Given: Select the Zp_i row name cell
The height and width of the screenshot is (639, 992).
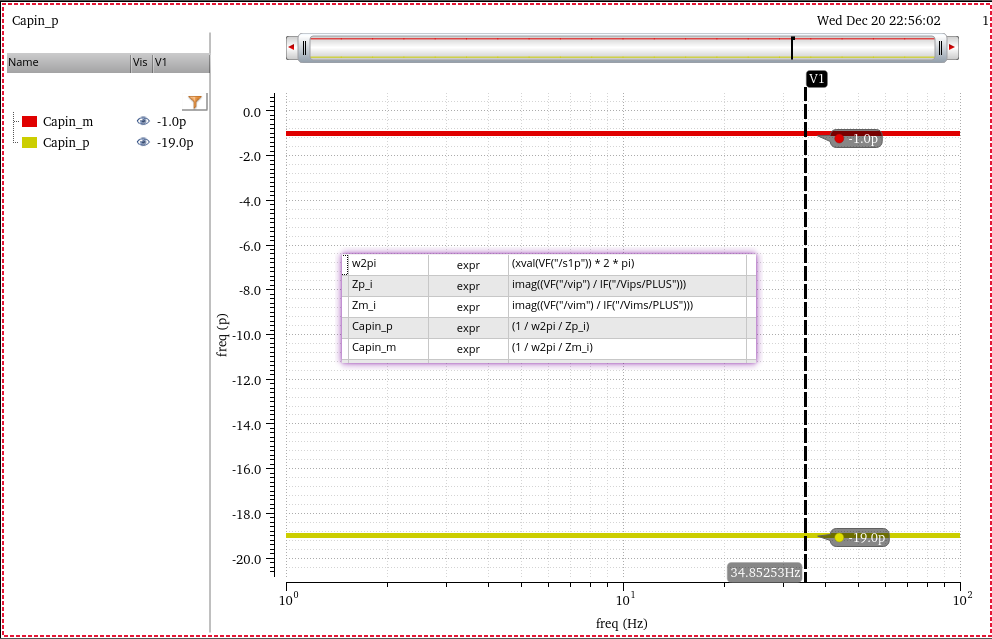Looking at the screenshot, I should pyautogui.click(x=388, y=285).
